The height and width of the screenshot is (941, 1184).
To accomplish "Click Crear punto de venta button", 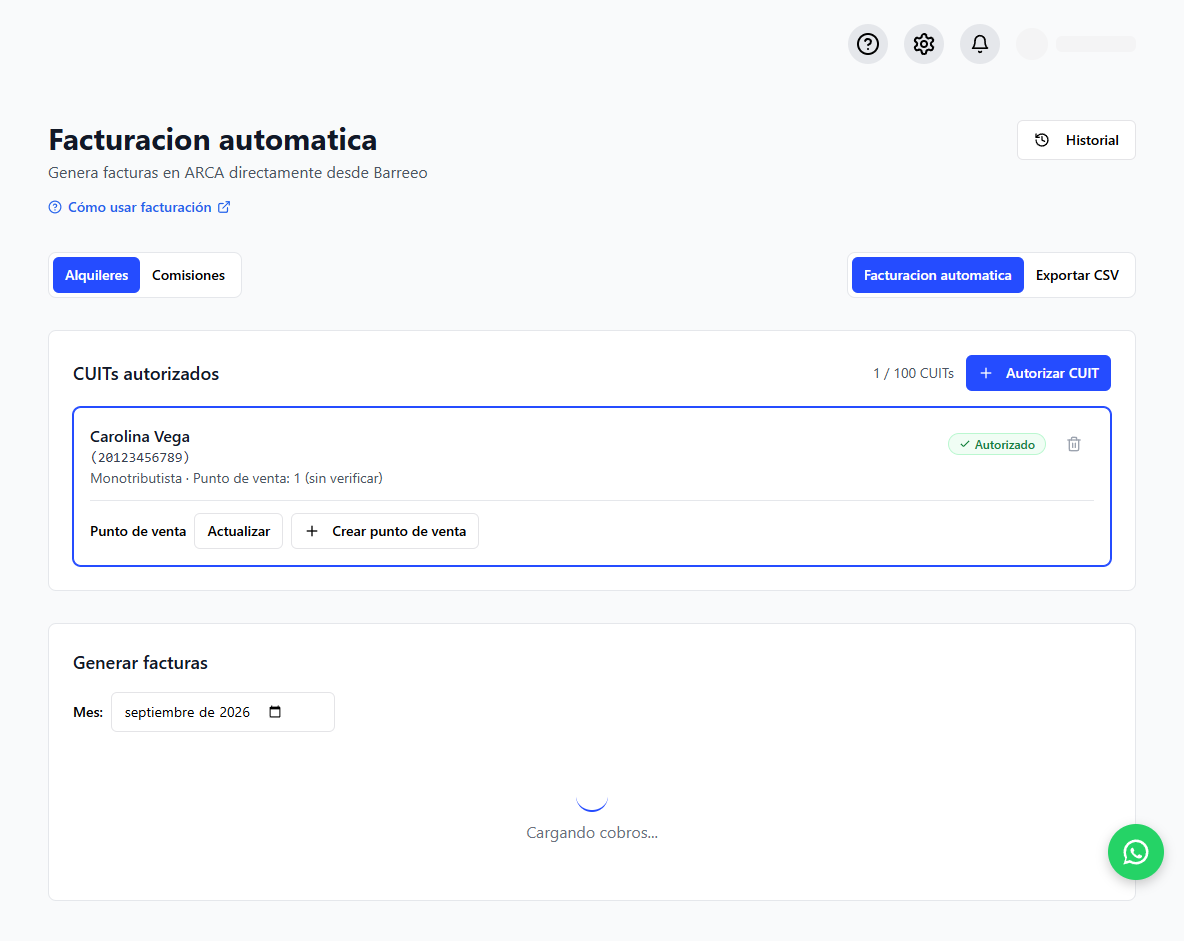I will click(x=385, y=531).
